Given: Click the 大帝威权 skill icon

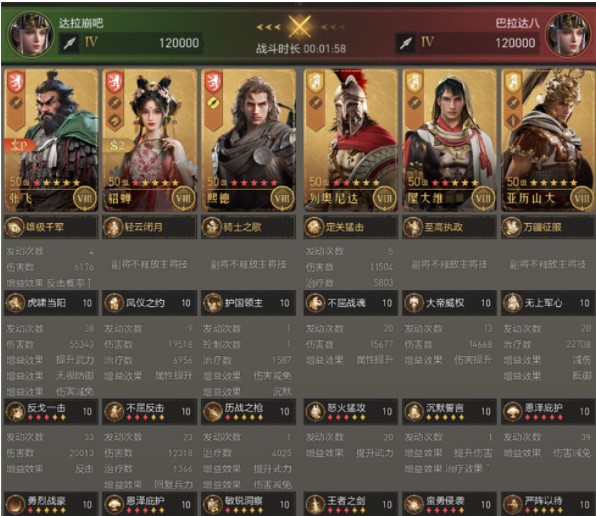Looking at the screenshot, I should click(413, 303).
